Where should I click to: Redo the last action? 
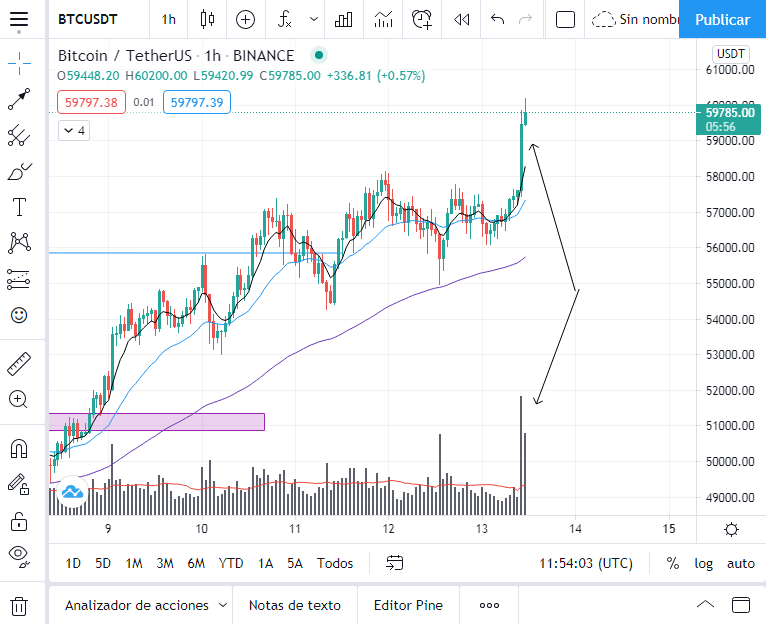(526, 20)
